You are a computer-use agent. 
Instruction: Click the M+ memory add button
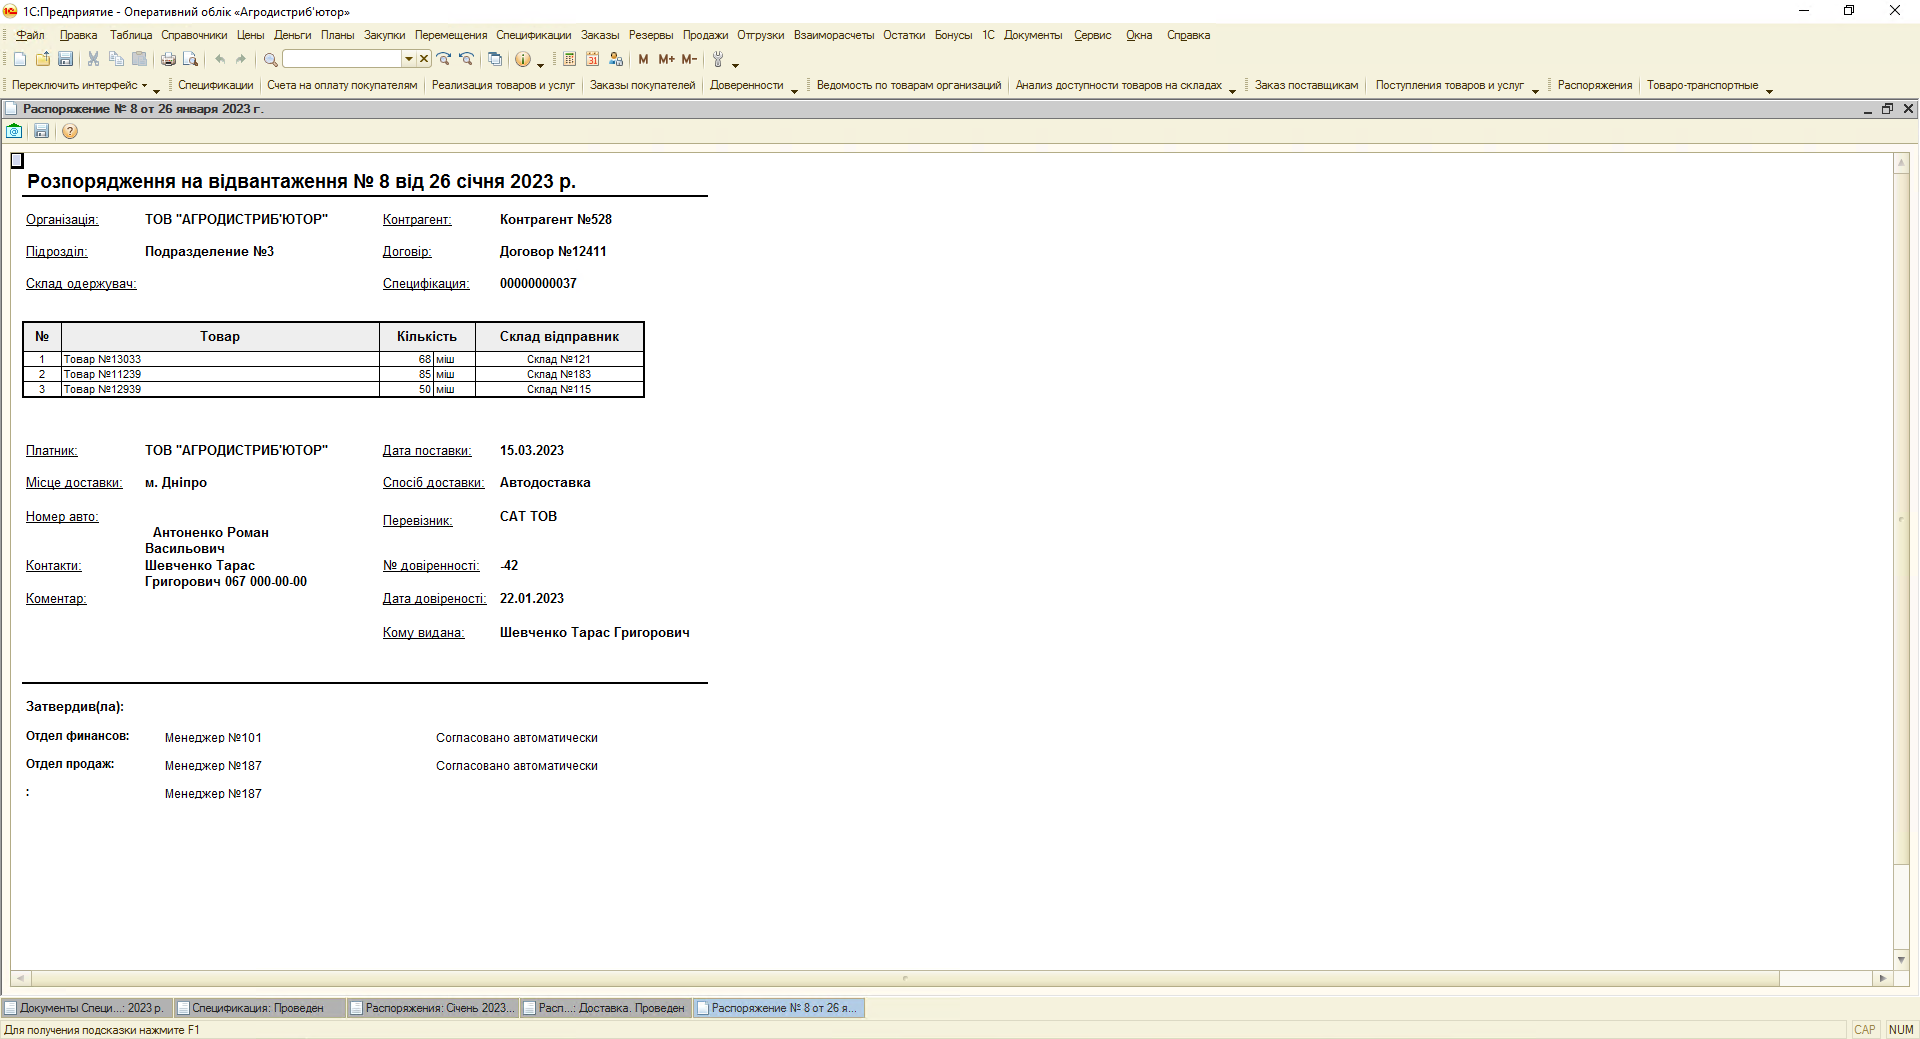[x=666, y=59]
